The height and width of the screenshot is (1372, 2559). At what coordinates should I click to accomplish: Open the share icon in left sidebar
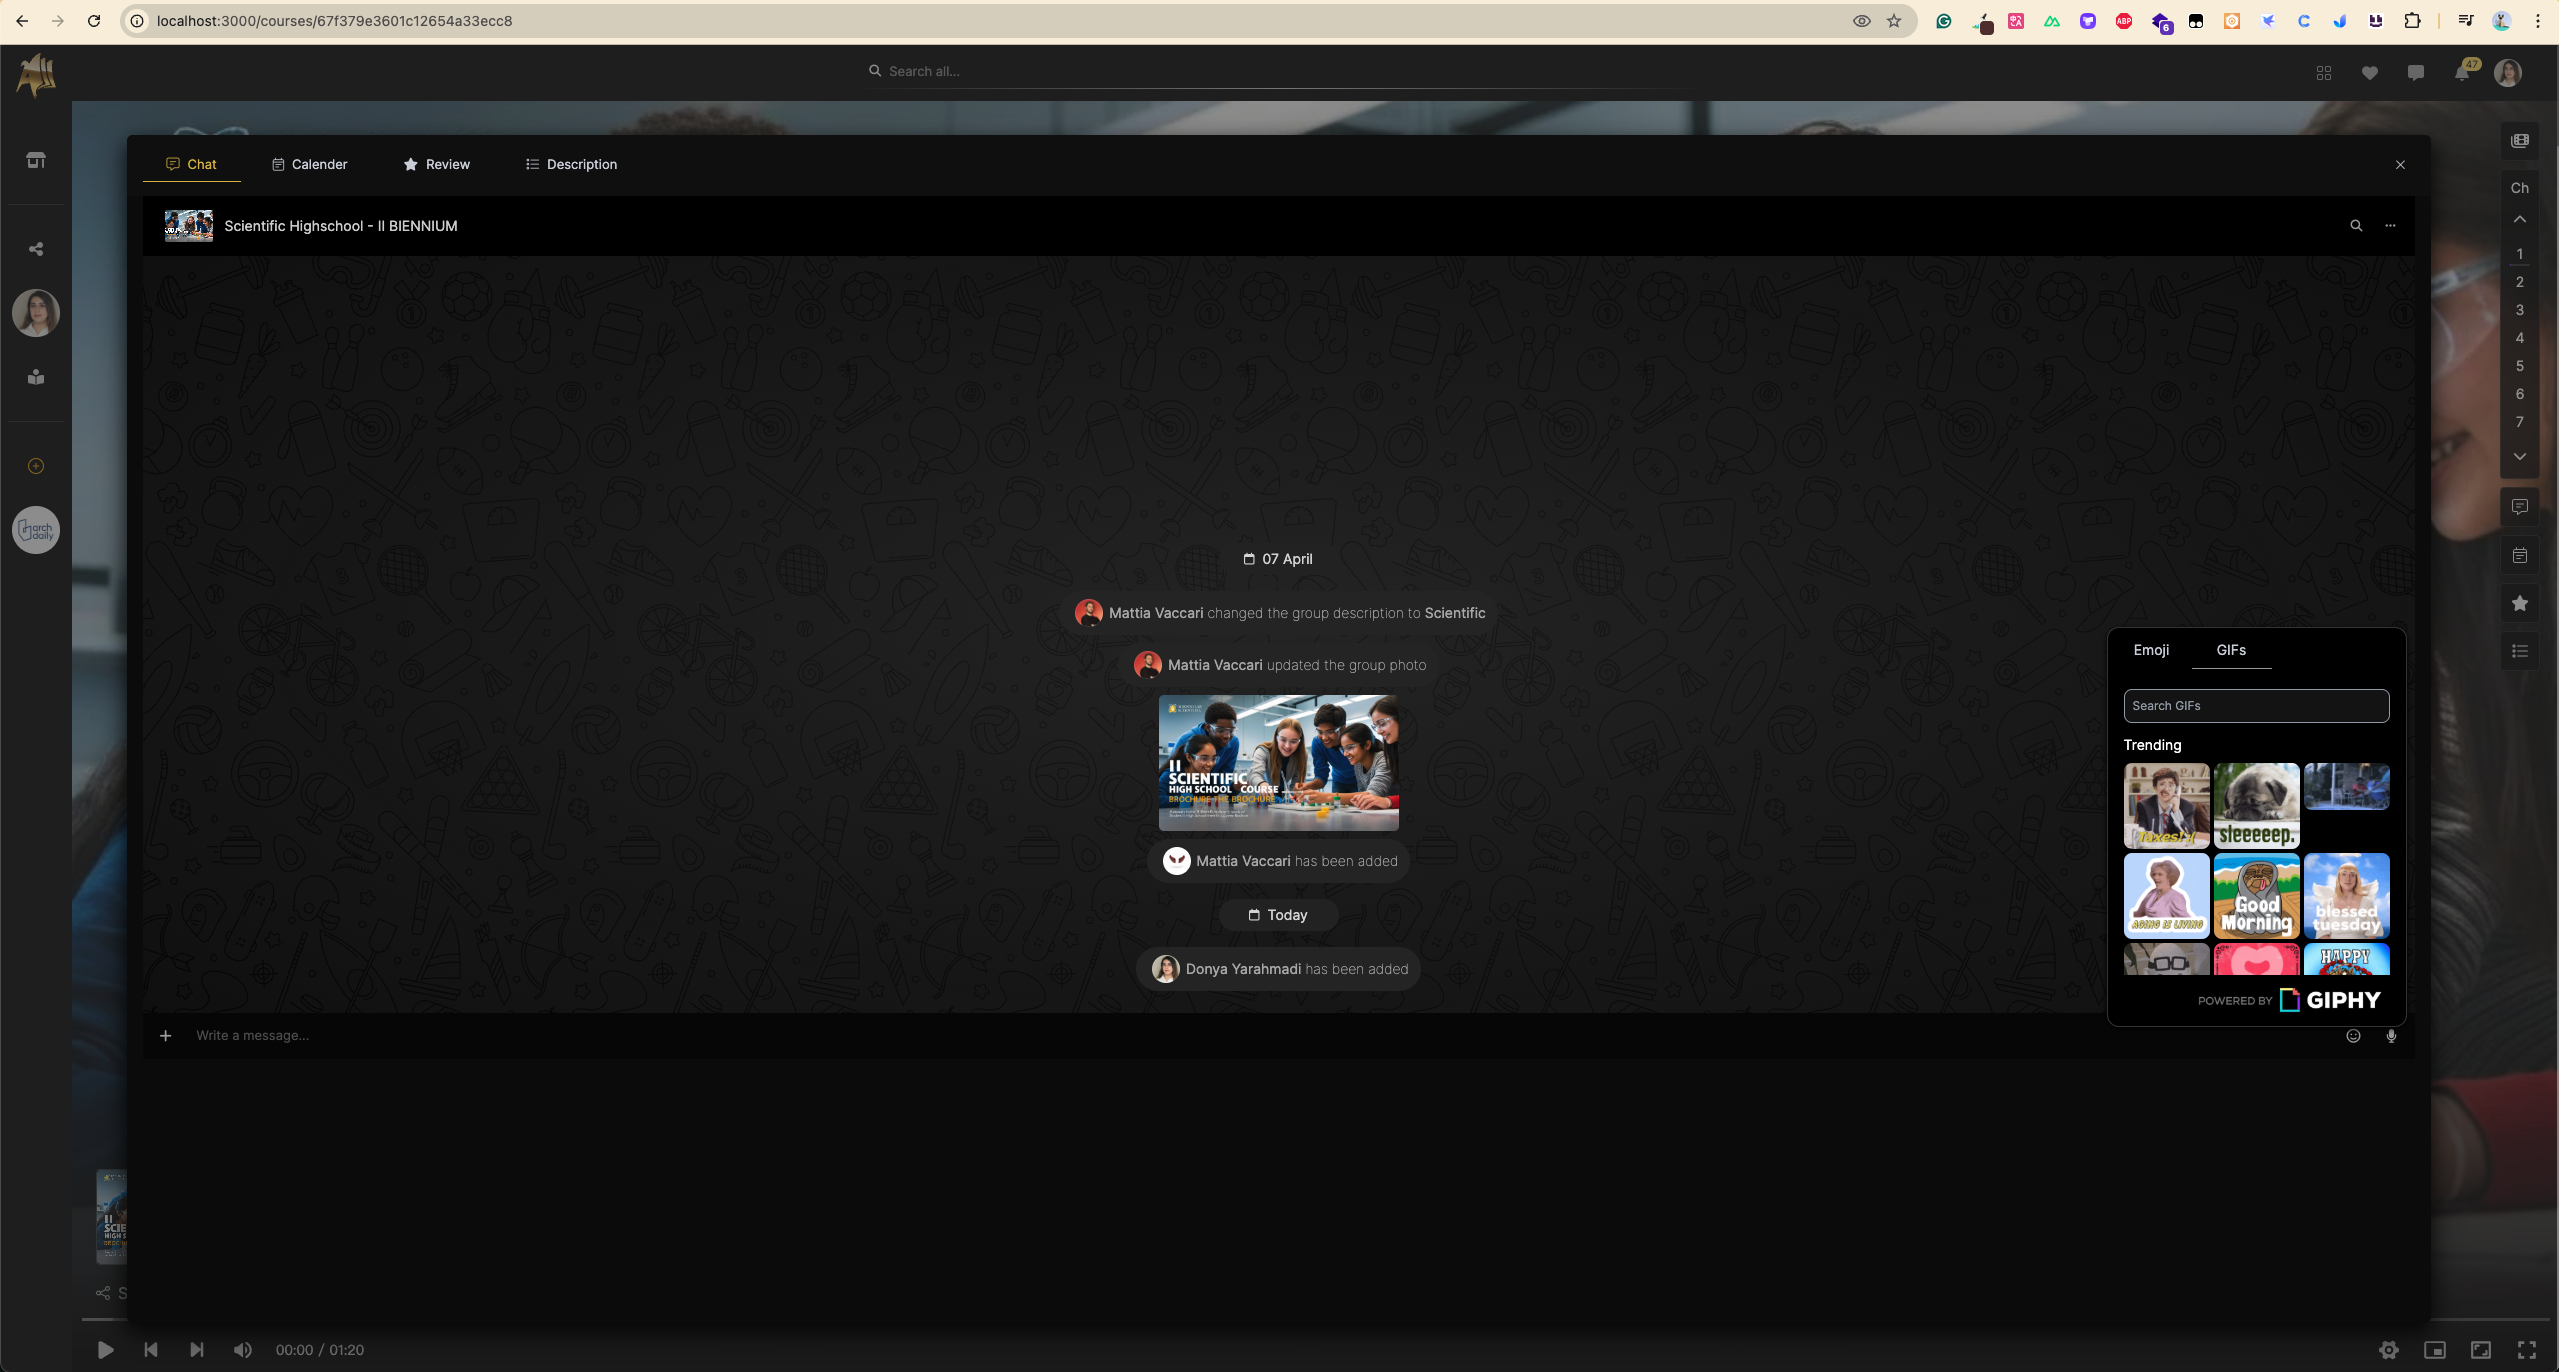click(x=36, y=249)
